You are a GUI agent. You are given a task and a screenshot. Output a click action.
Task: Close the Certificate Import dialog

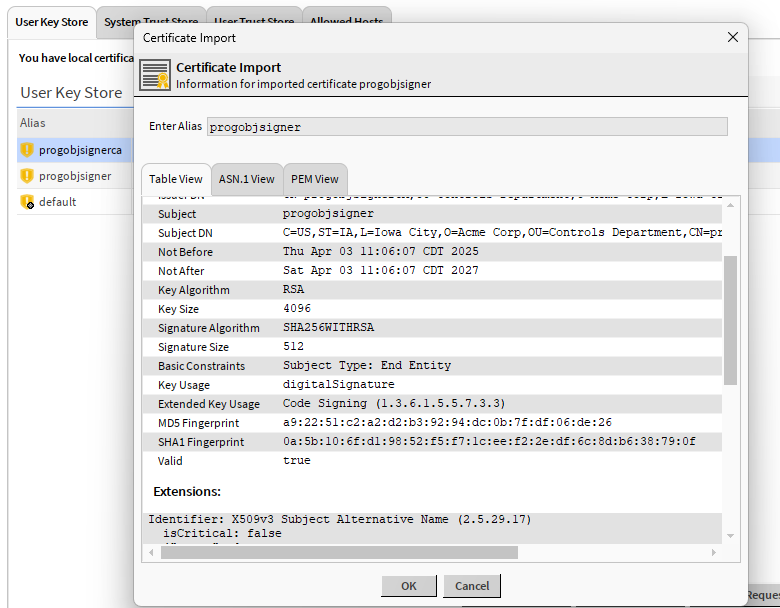point(733,37)
